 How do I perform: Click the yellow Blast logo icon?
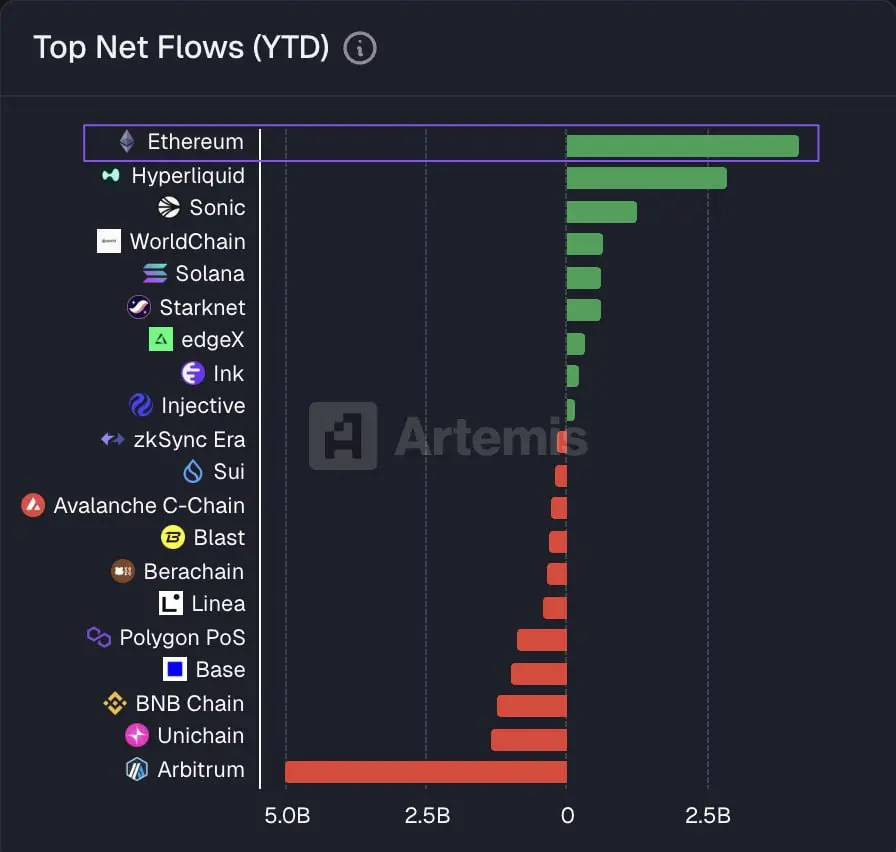click(x=173, y=537)
